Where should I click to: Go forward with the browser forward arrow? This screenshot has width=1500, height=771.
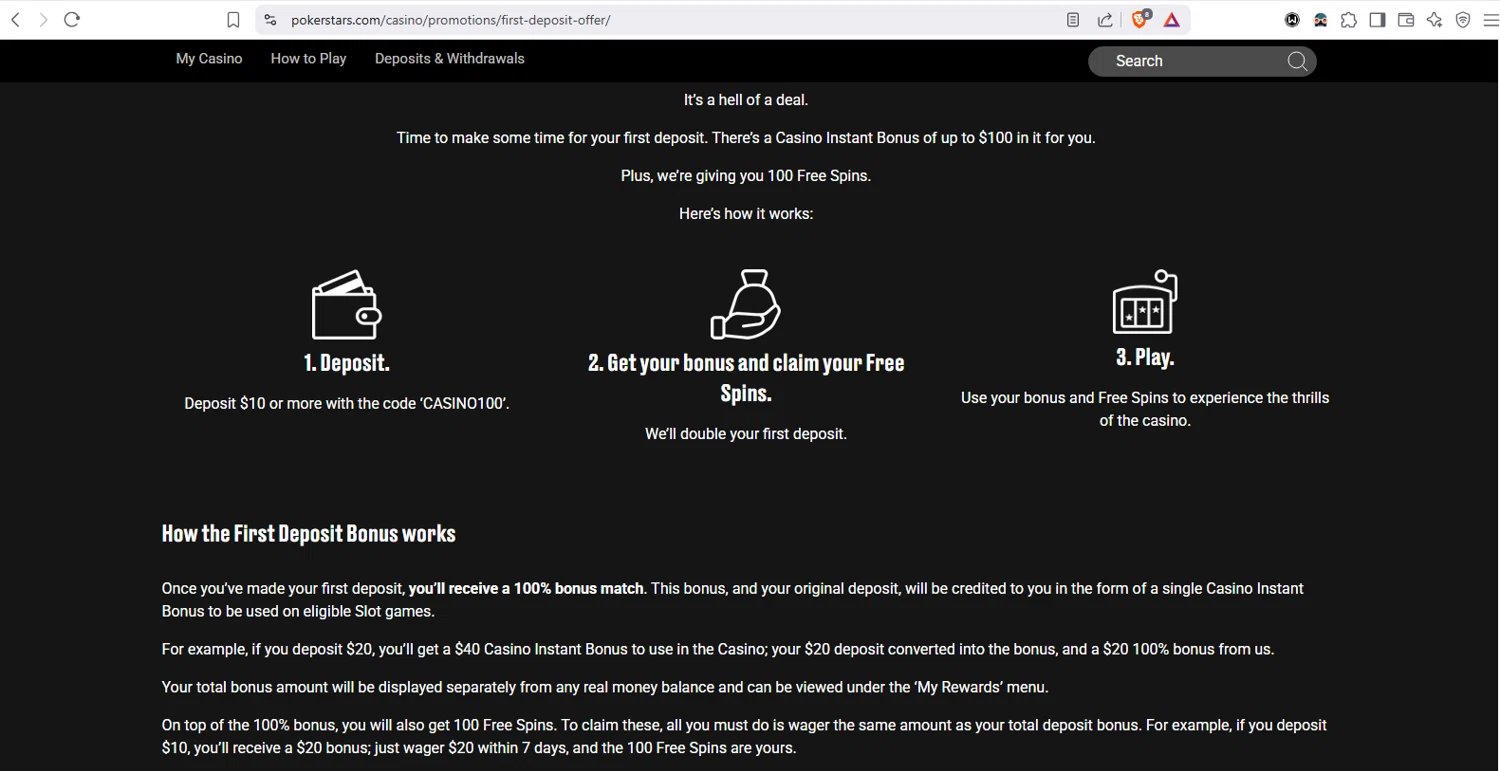[x=43, y=20]
